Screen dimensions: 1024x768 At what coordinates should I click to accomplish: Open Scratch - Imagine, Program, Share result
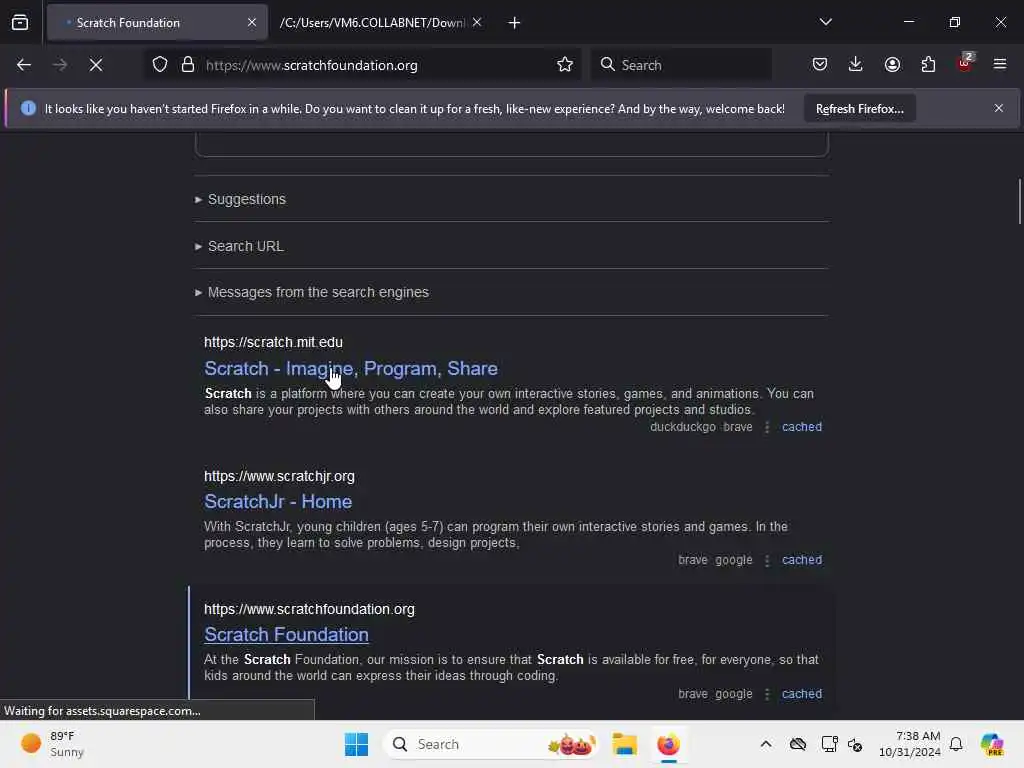tap(351, 369)
